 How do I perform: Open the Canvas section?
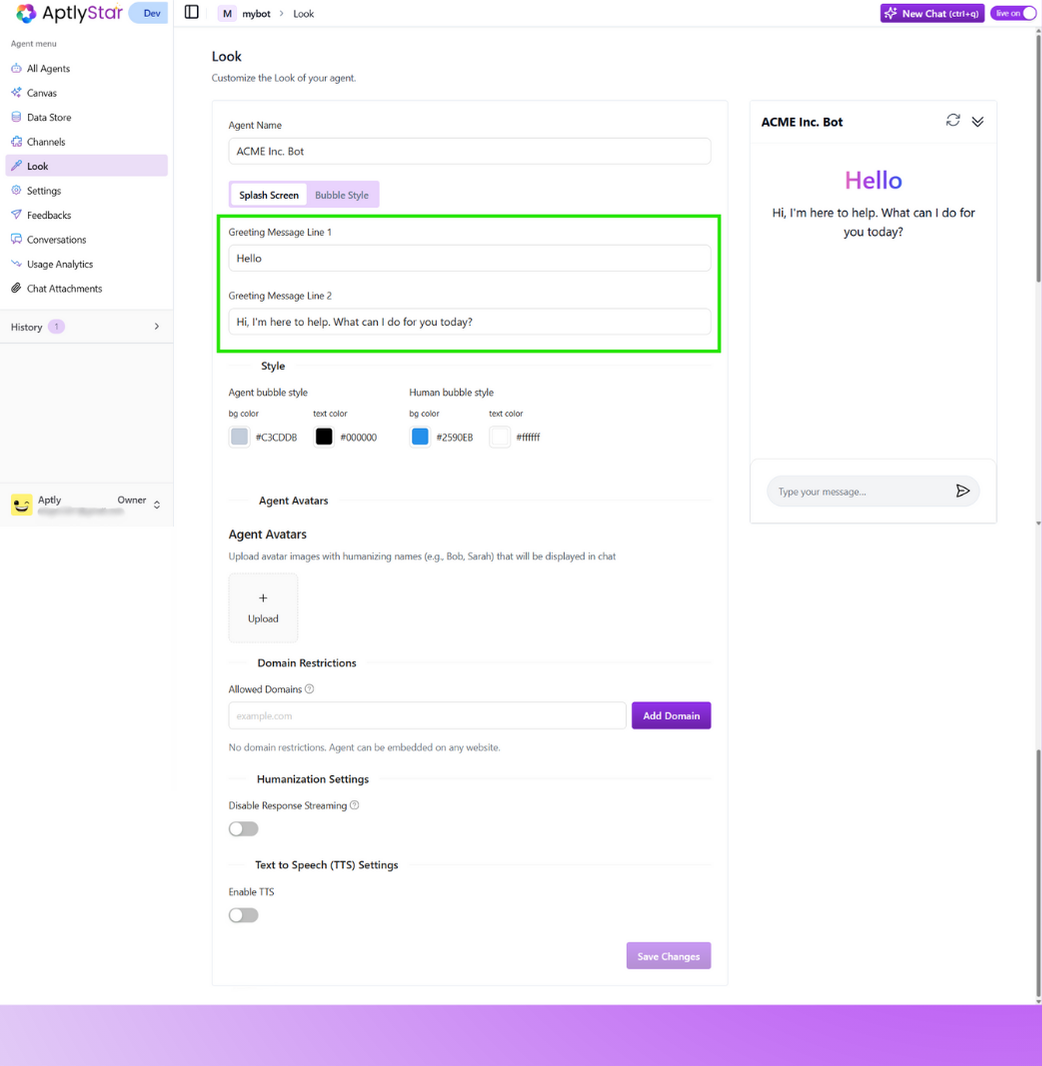pyautogui.click(x=41, y=92)
